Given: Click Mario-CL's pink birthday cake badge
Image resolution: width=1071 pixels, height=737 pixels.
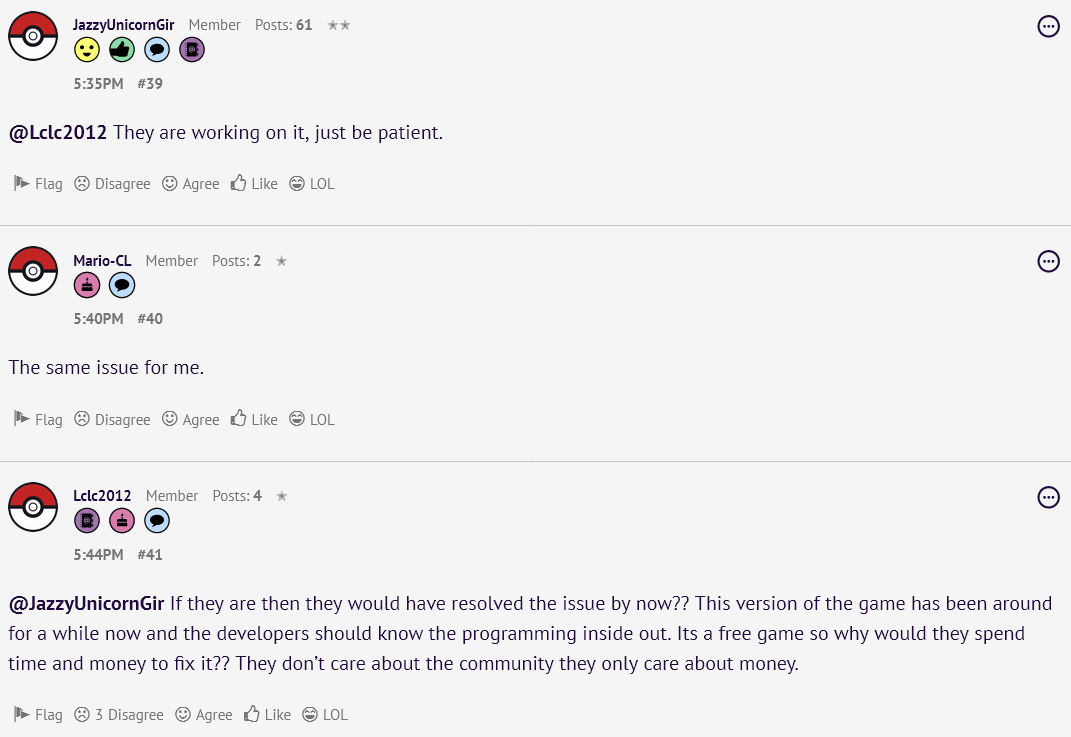Looking at the screenshot, I should pyautogui.click(x=87, y=286).
